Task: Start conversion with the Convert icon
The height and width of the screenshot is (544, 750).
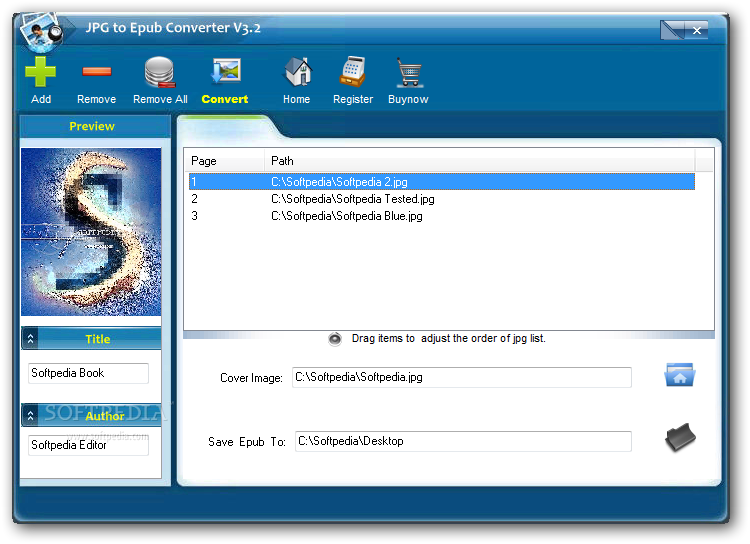Action: point(226,71)
